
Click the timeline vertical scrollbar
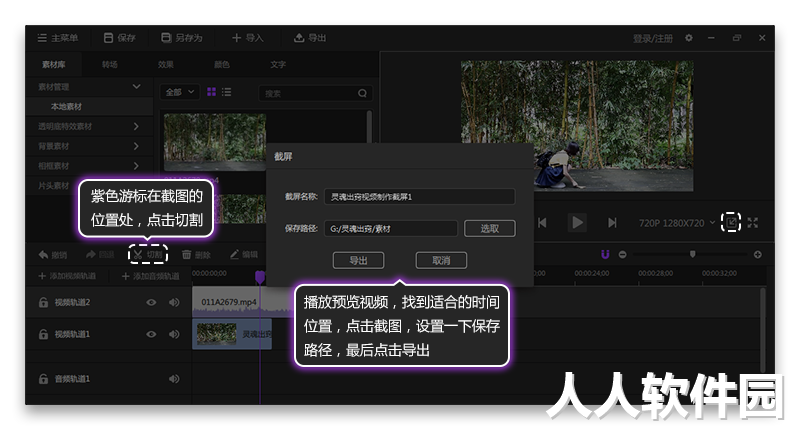click(x=763, y=331)
